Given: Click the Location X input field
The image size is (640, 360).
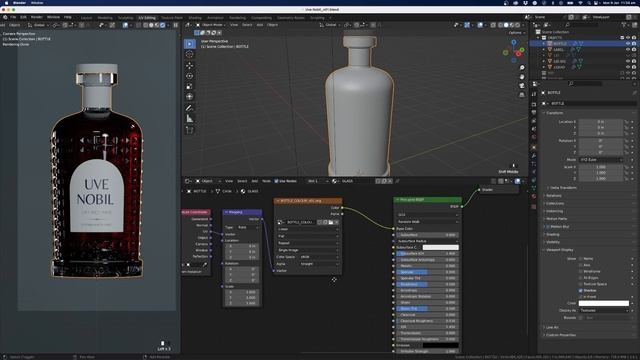Looking at the screenshot, I should (601, 122).
